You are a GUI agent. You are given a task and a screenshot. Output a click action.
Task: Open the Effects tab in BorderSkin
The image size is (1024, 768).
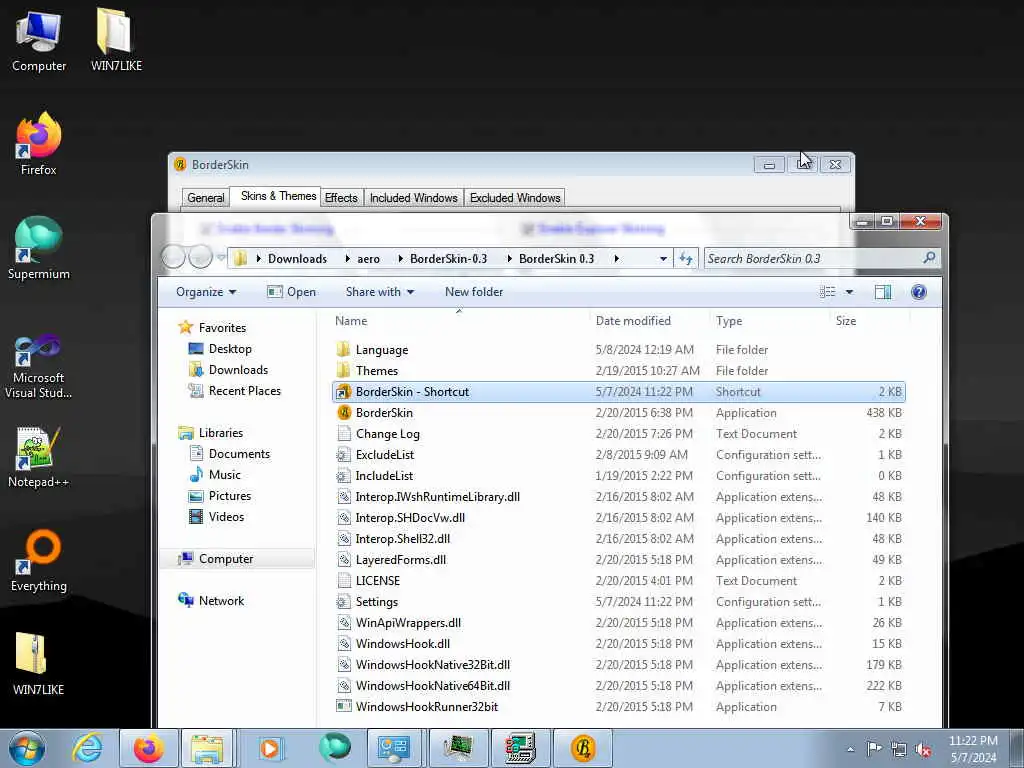(341, 198)
